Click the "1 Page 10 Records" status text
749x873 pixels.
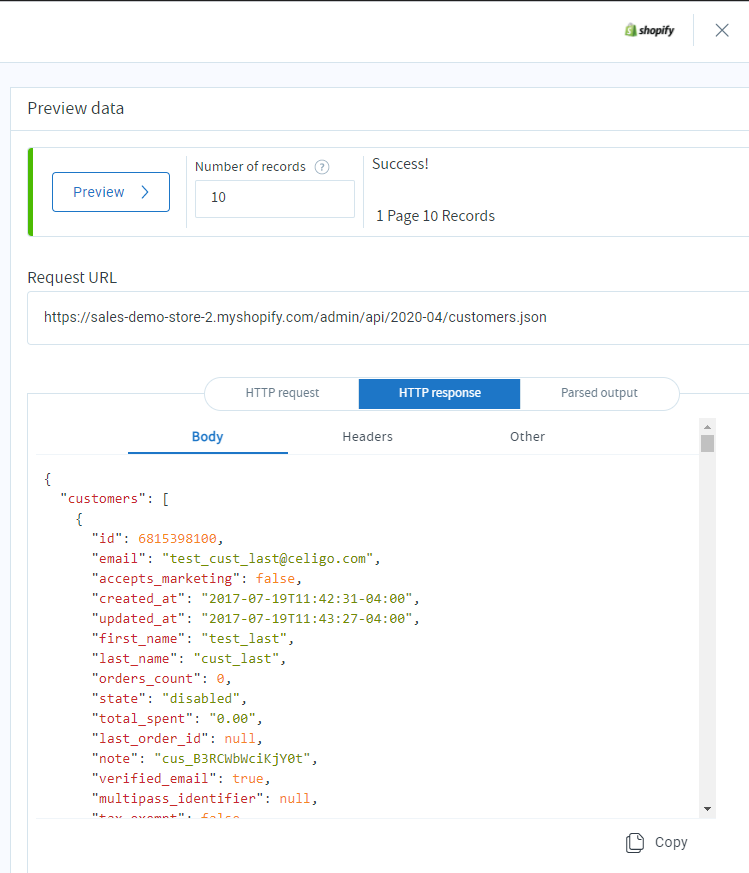435,216
